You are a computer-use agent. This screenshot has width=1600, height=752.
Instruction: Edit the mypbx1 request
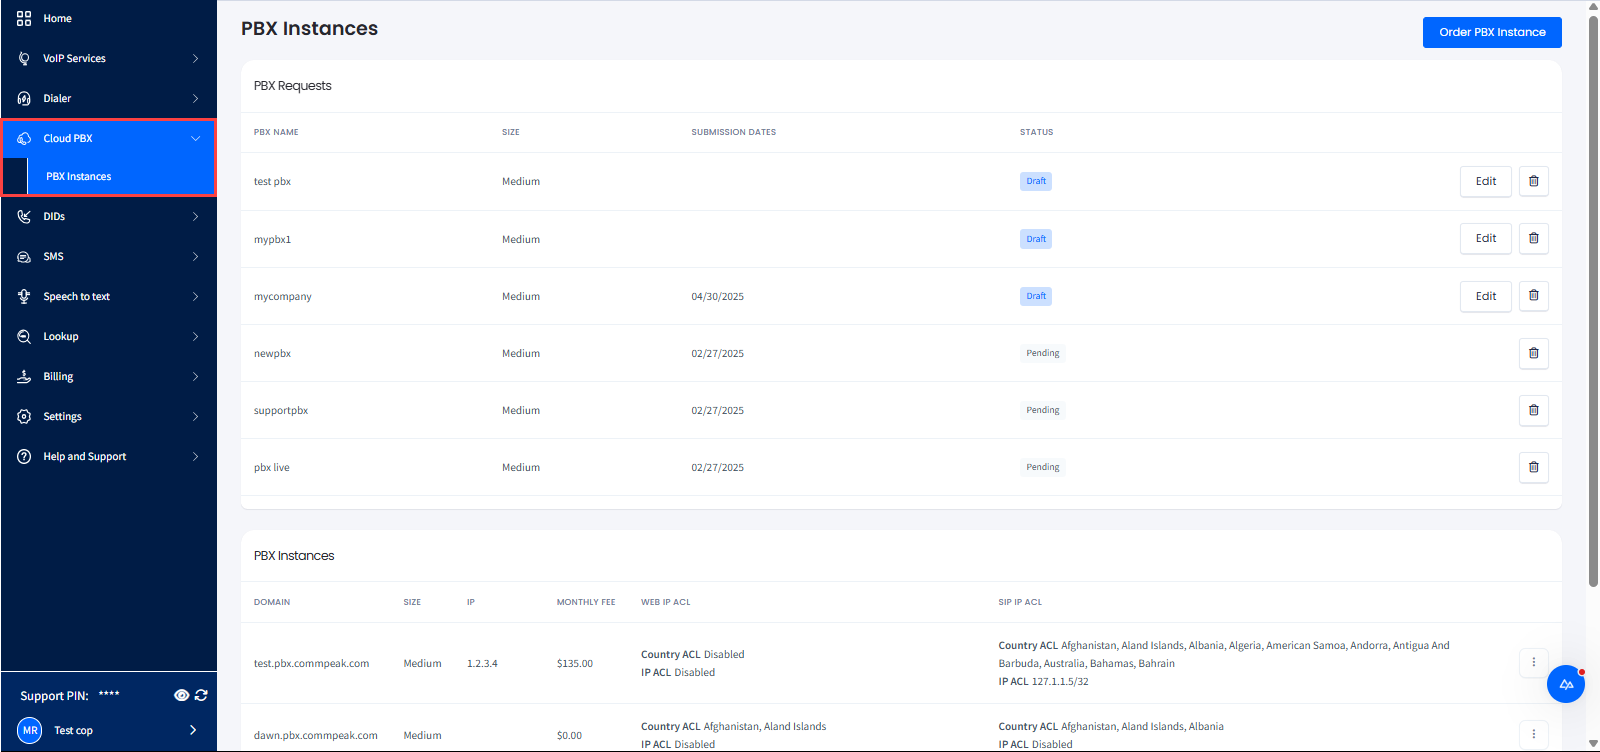coord(1486,238)
